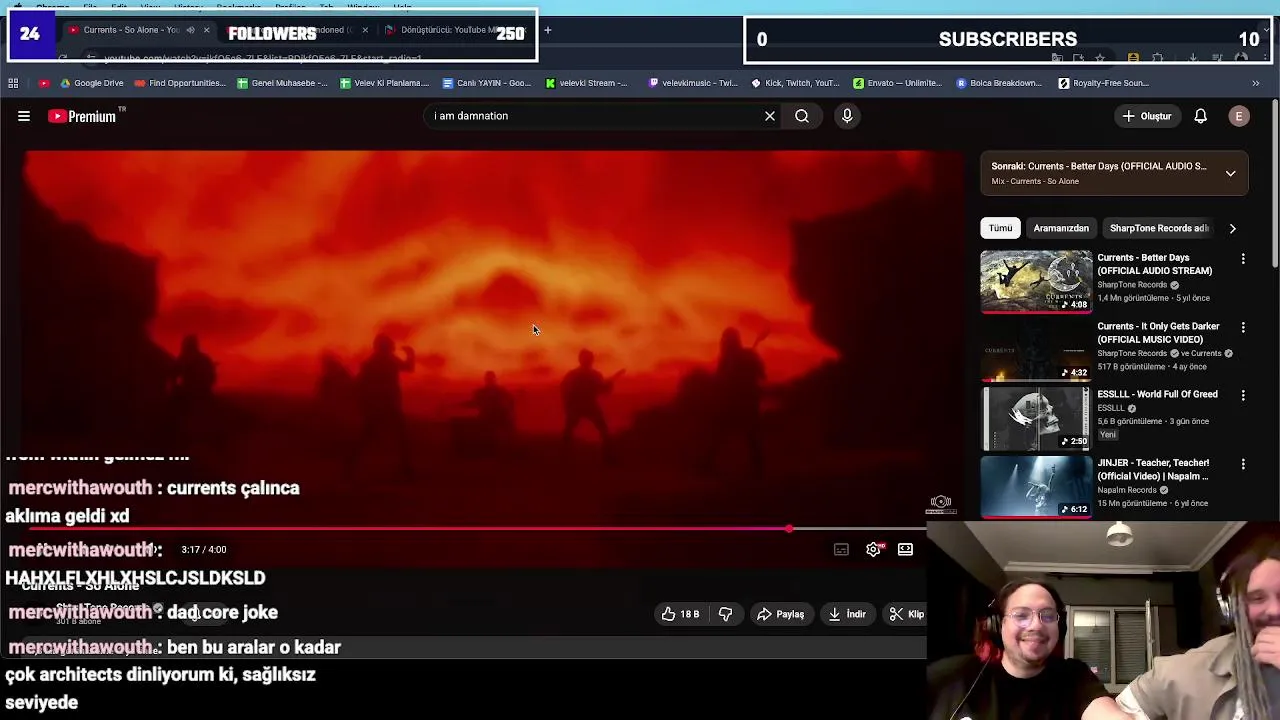Screen dimensions: 1280x720
Task: Like the video with thumbs up
Action: pyautogui.click(x=680, y=614)
